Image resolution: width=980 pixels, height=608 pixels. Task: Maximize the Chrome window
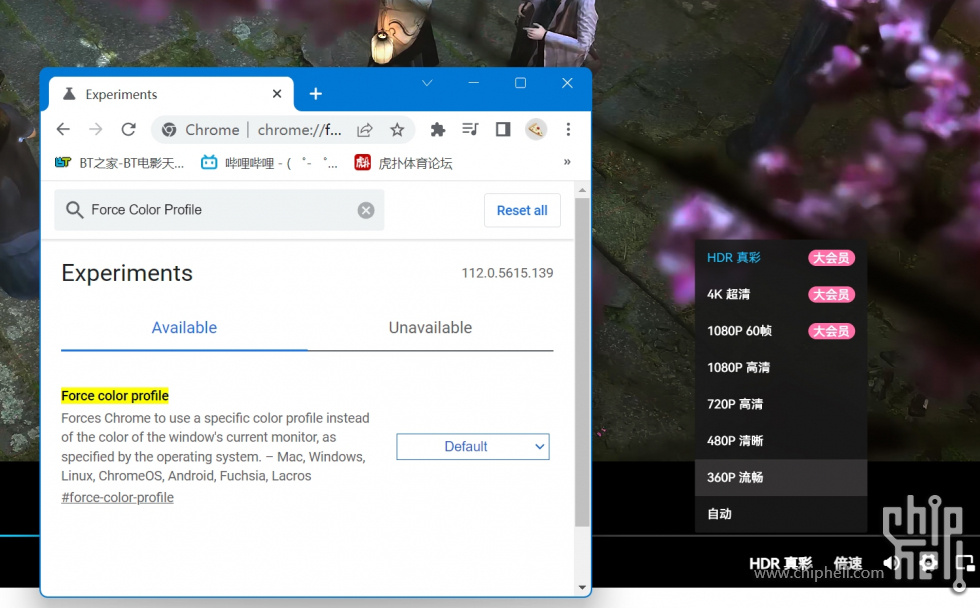point(520,83)
